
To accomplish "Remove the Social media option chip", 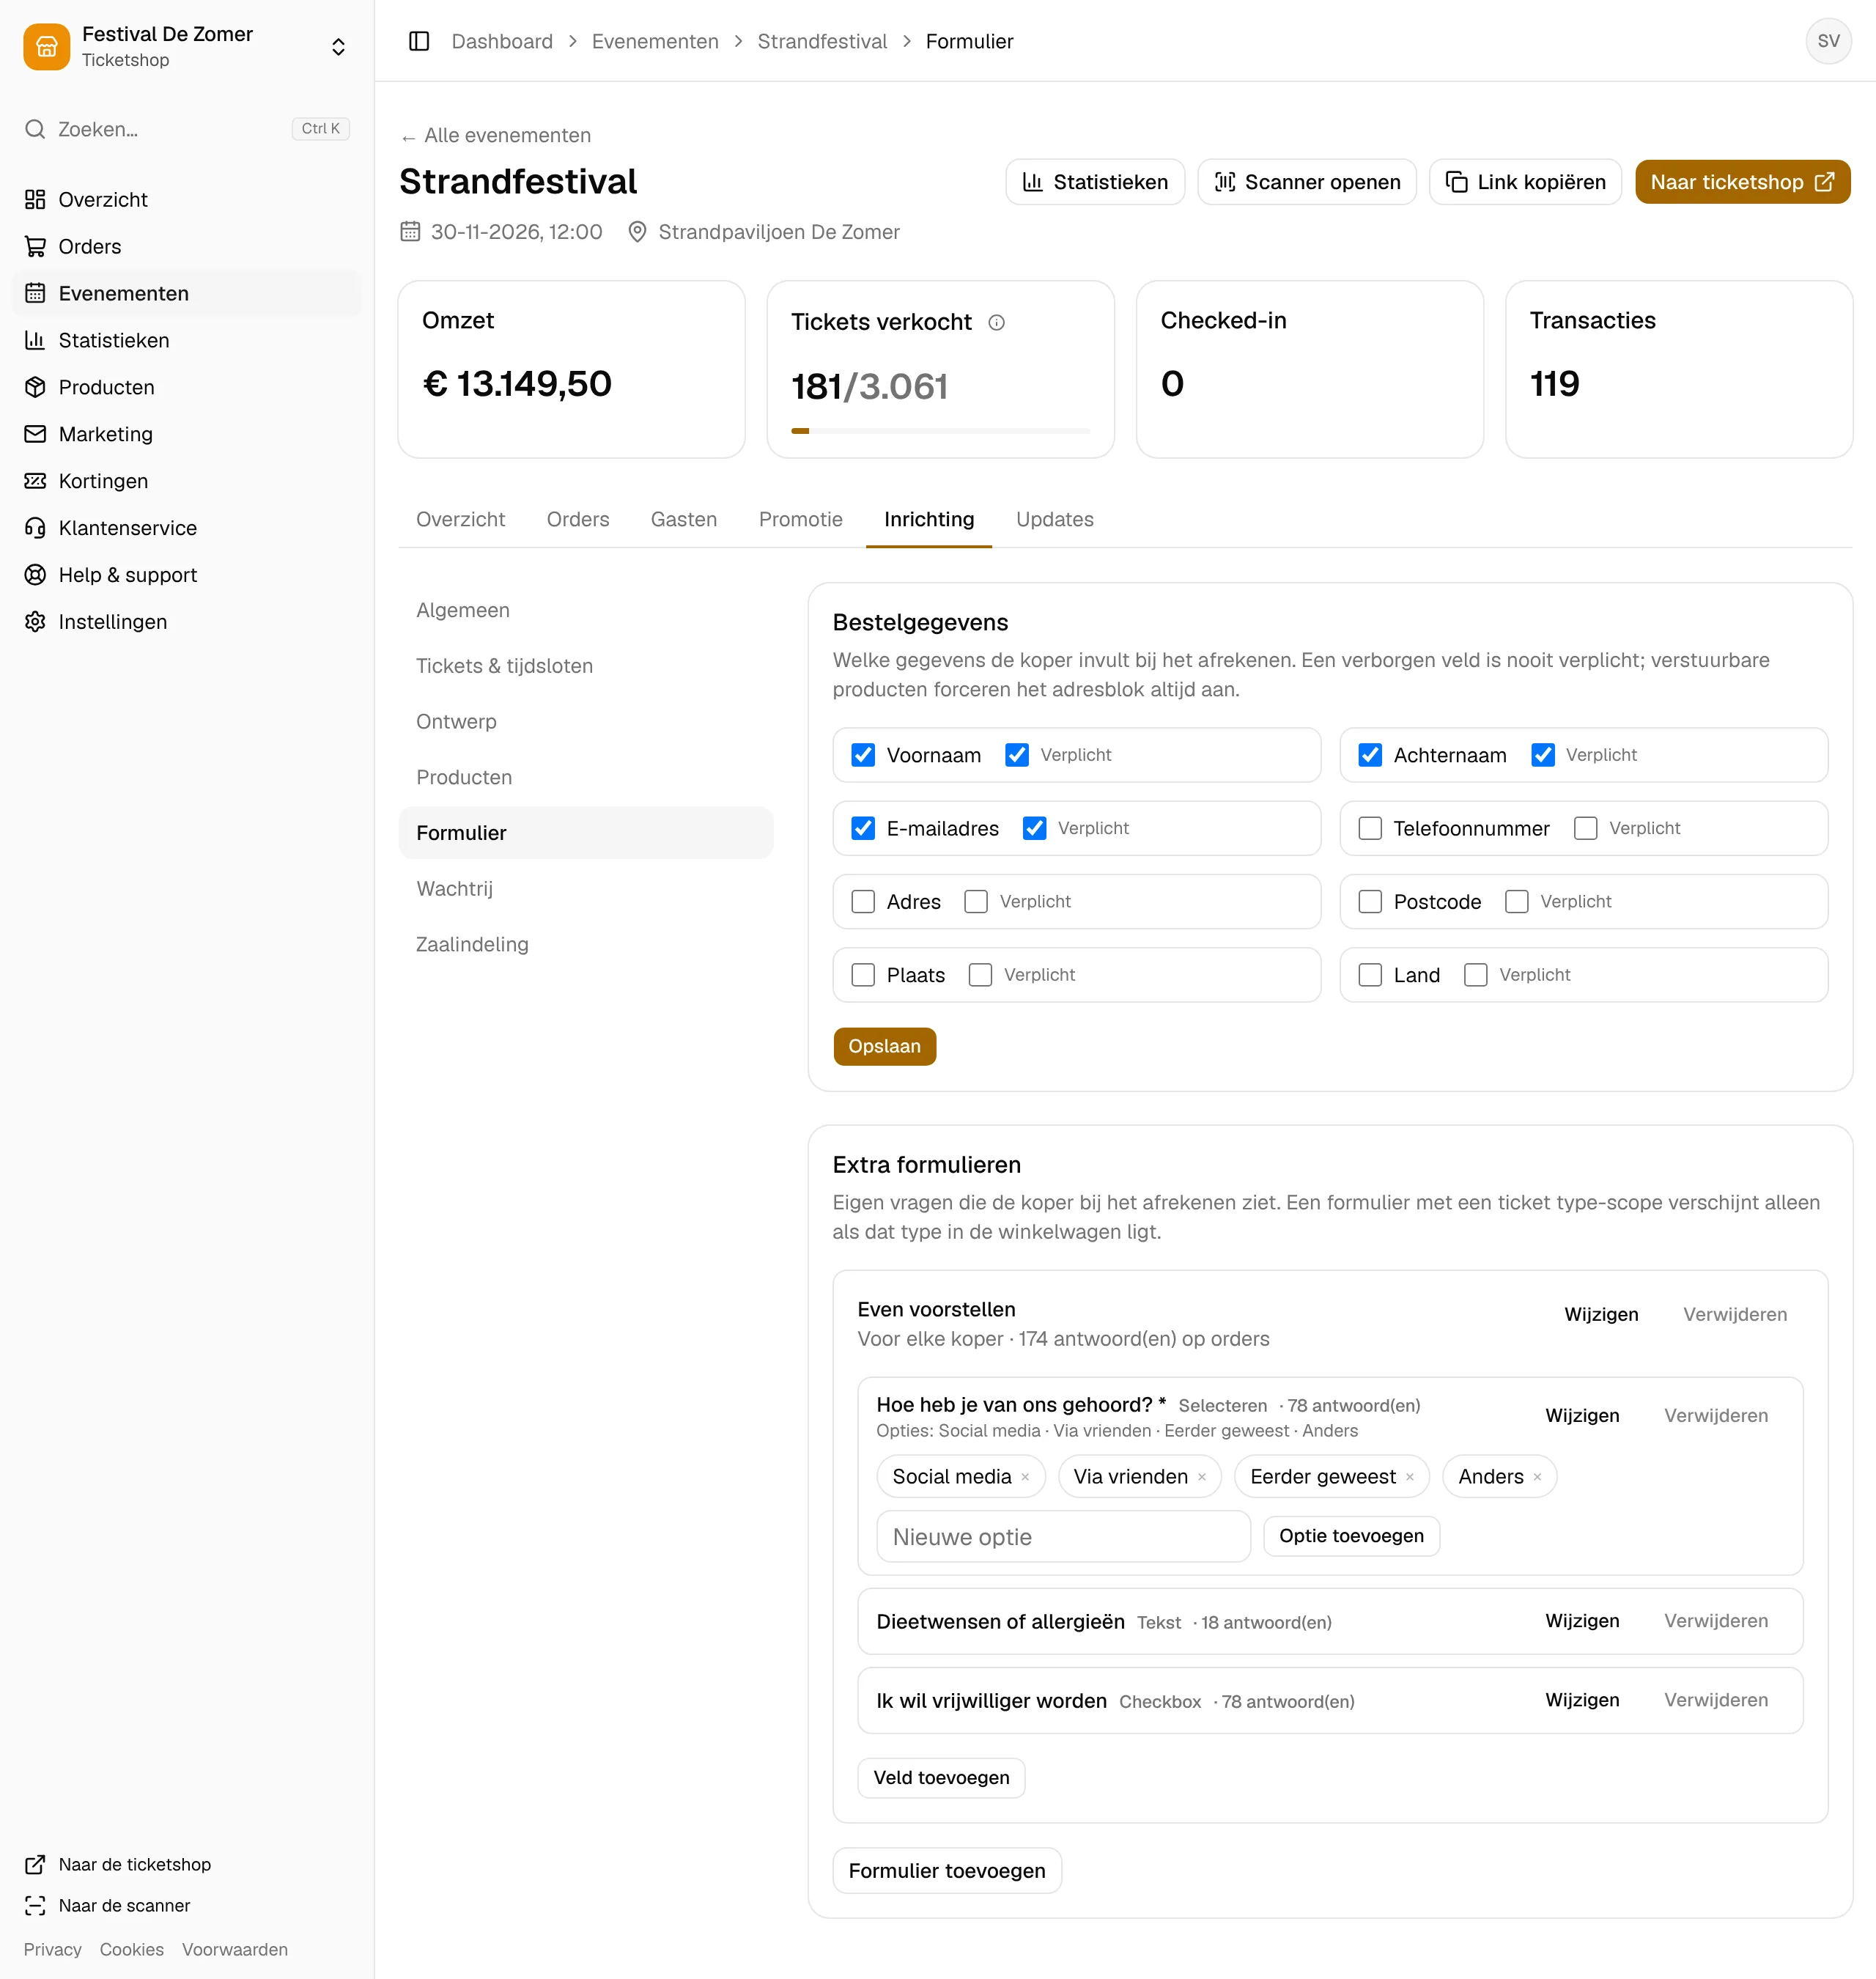I will (1025, 1477).
